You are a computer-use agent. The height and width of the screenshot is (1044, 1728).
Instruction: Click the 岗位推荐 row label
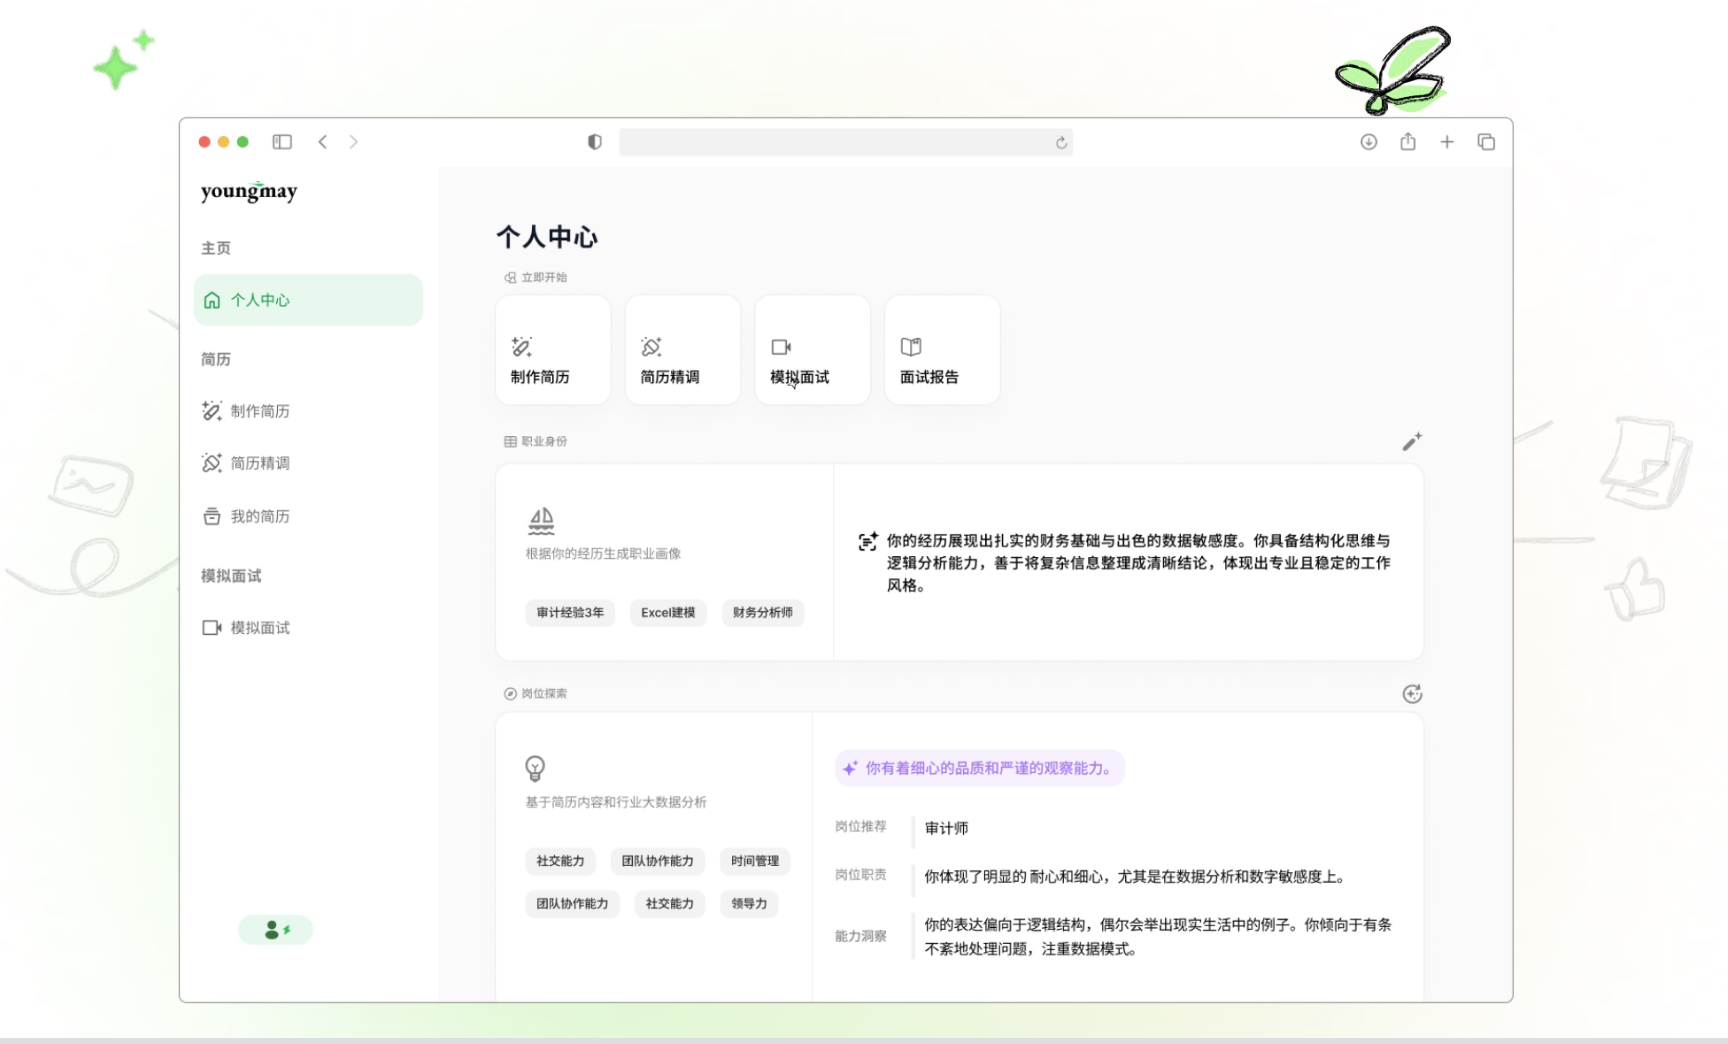[x=861, y=827]
